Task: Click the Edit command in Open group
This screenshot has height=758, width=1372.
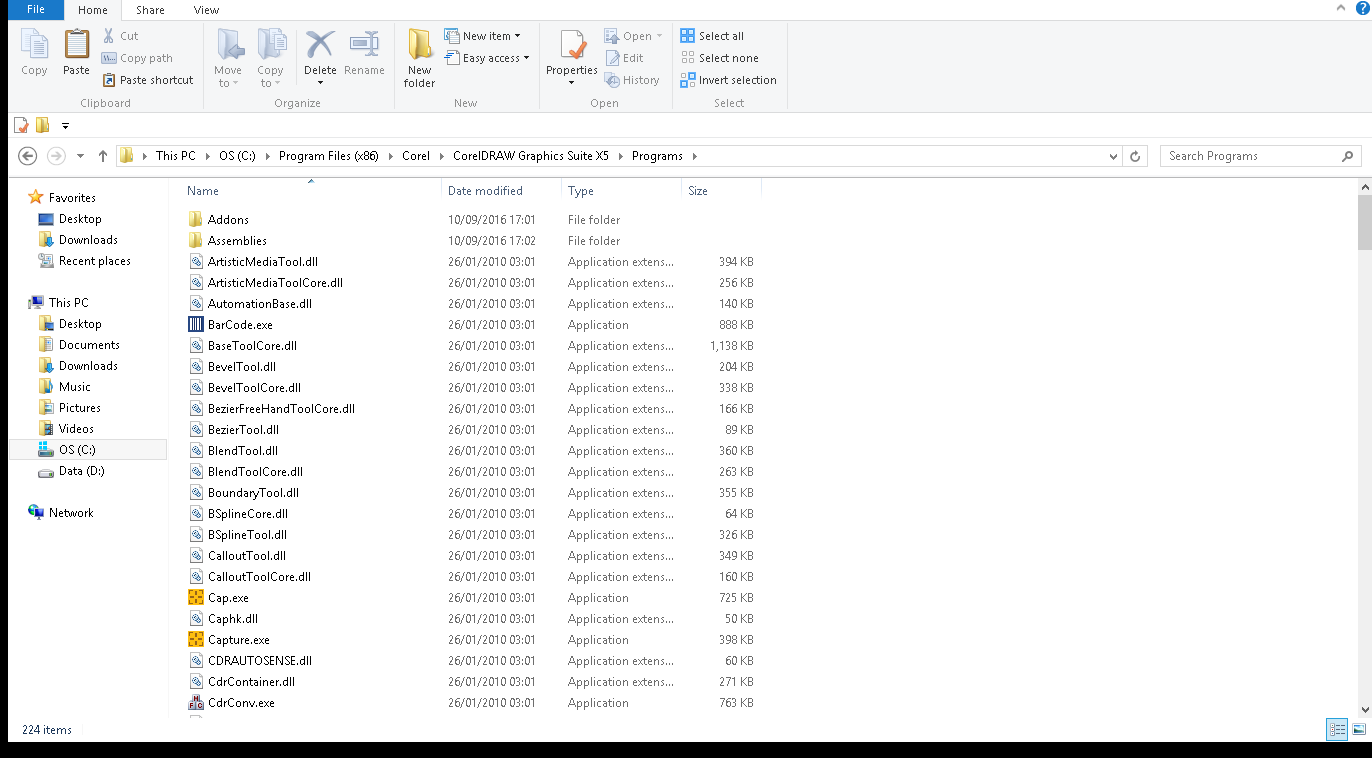Action: point(624,58)
